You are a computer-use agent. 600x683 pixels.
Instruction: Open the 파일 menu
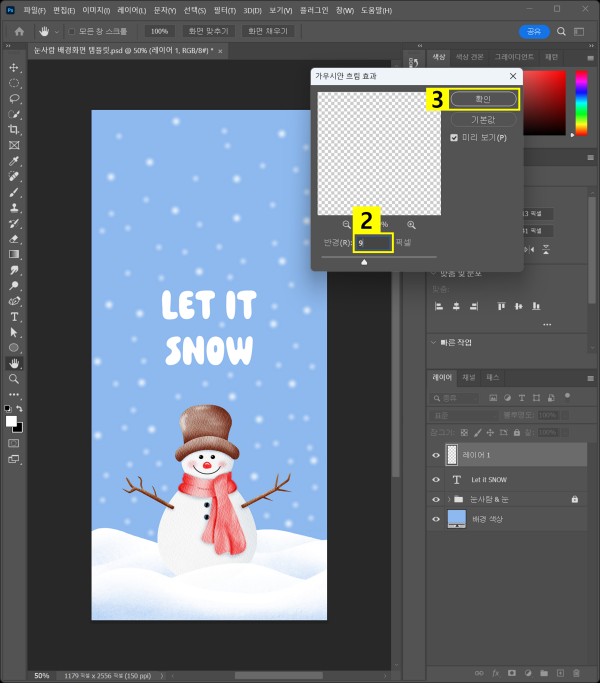34,10
